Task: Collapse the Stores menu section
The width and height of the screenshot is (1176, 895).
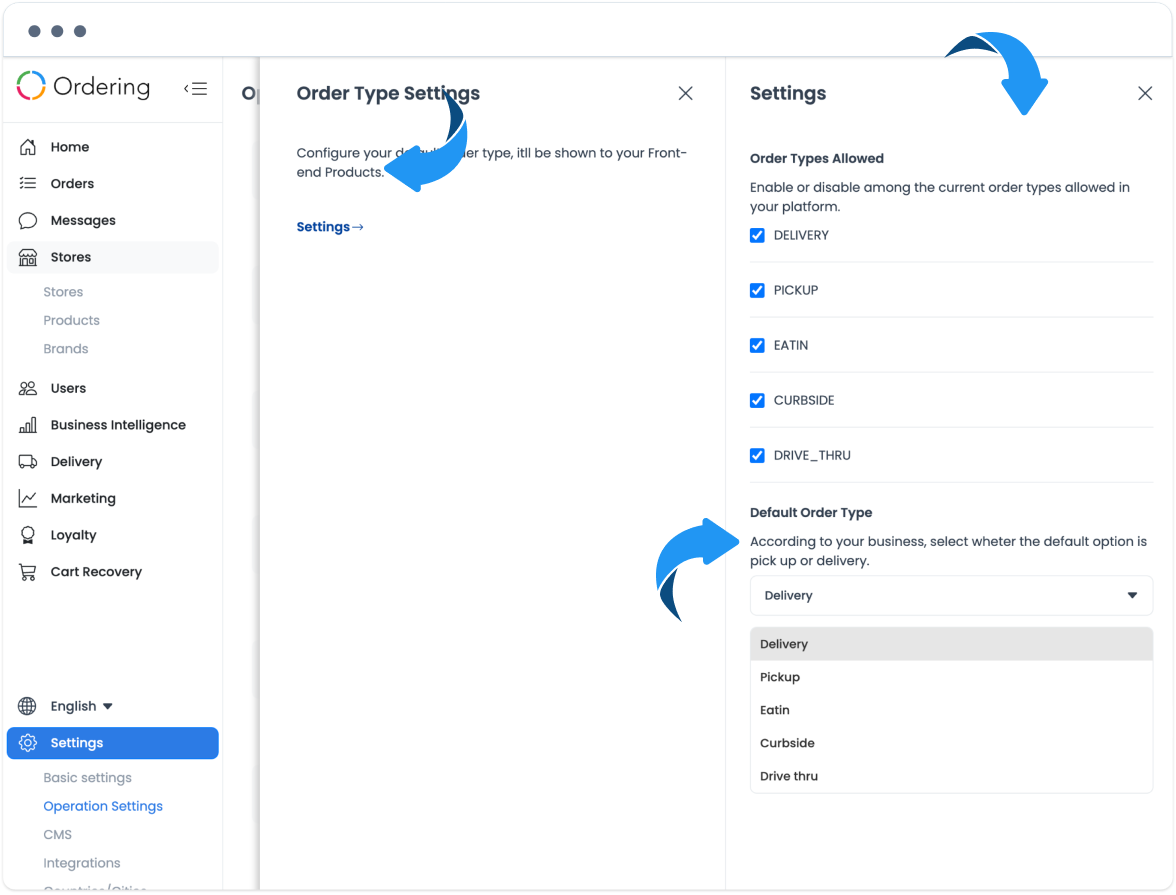Action: pos(112,257)
